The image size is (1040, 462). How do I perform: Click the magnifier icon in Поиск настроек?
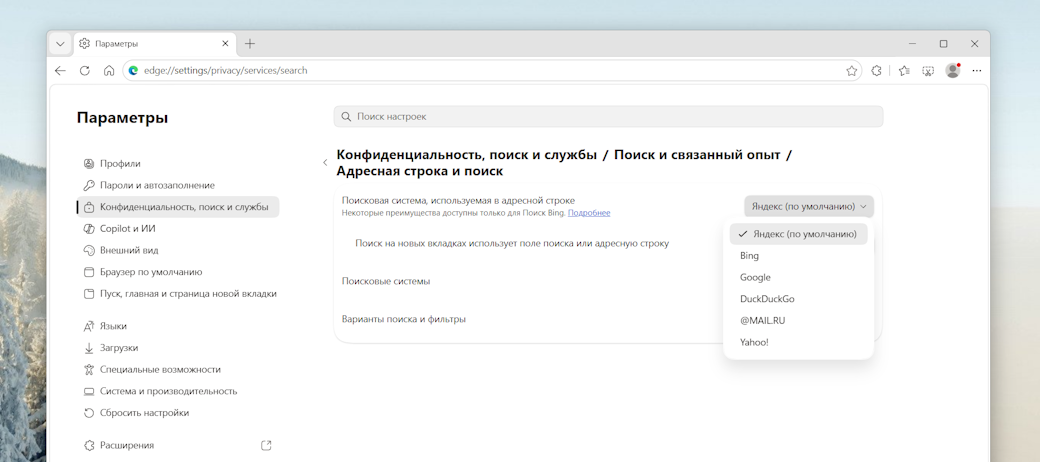346,117
